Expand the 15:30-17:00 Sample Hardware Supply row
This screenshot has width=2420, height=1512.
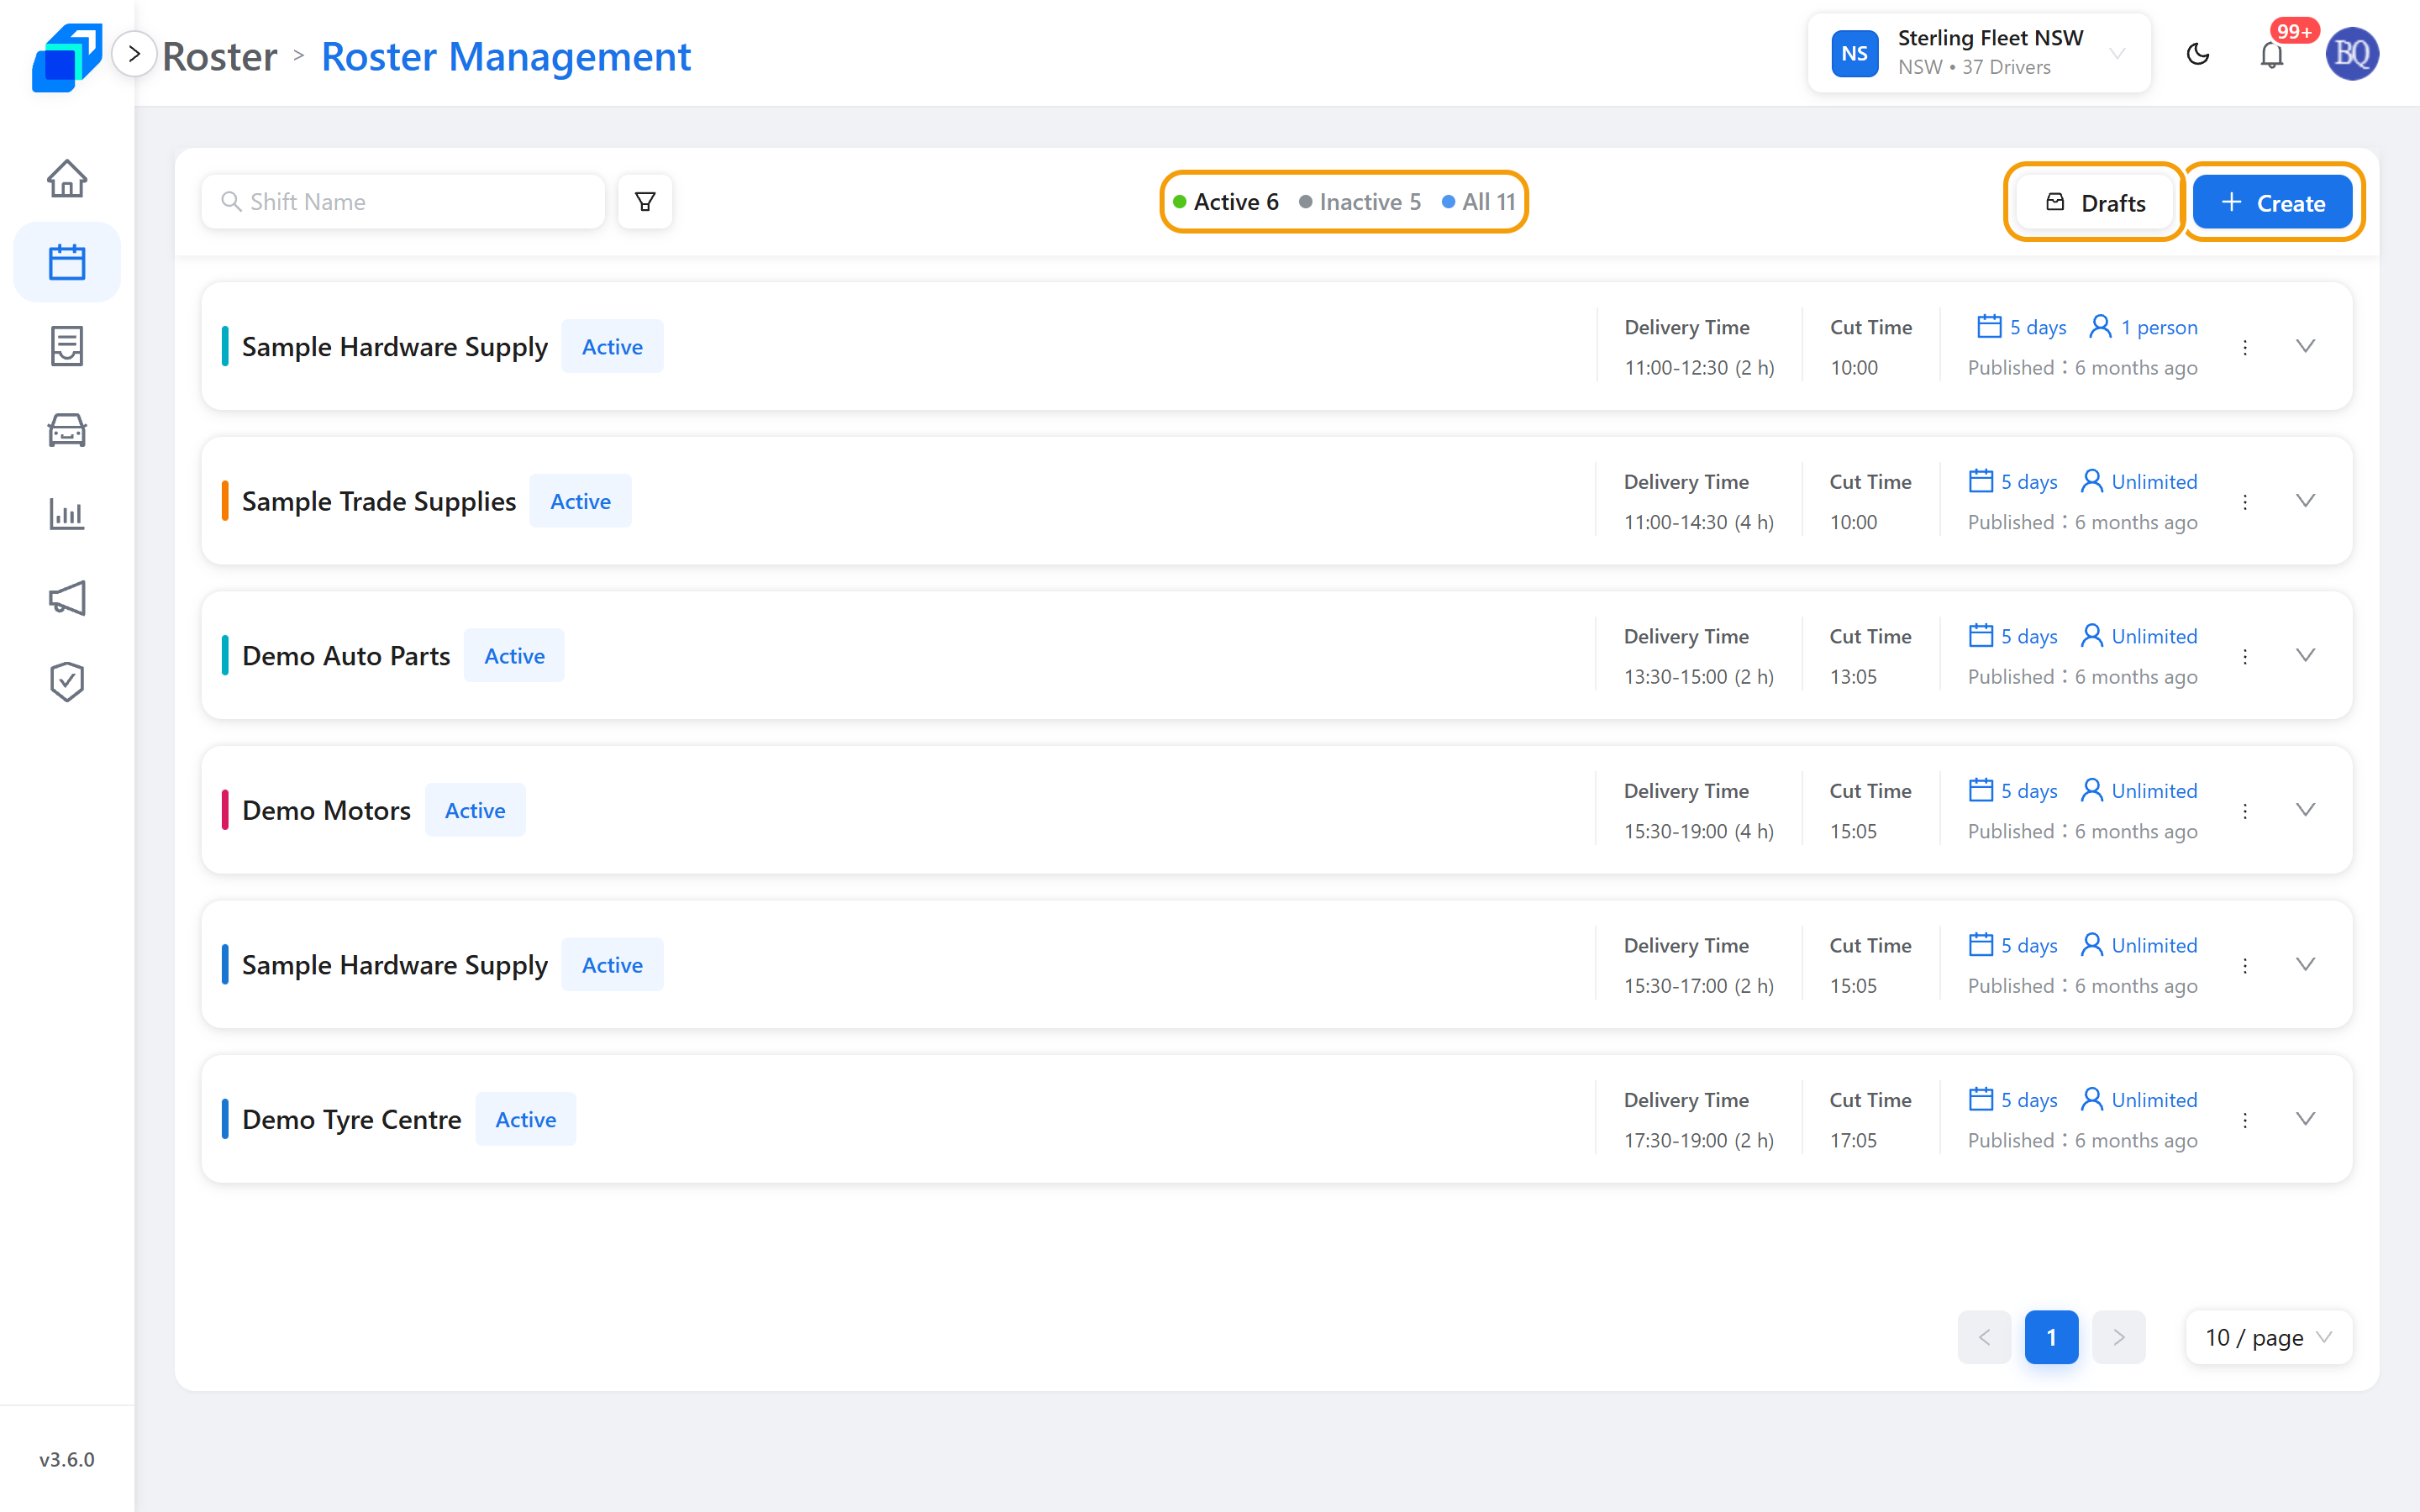click(2305, 964)
